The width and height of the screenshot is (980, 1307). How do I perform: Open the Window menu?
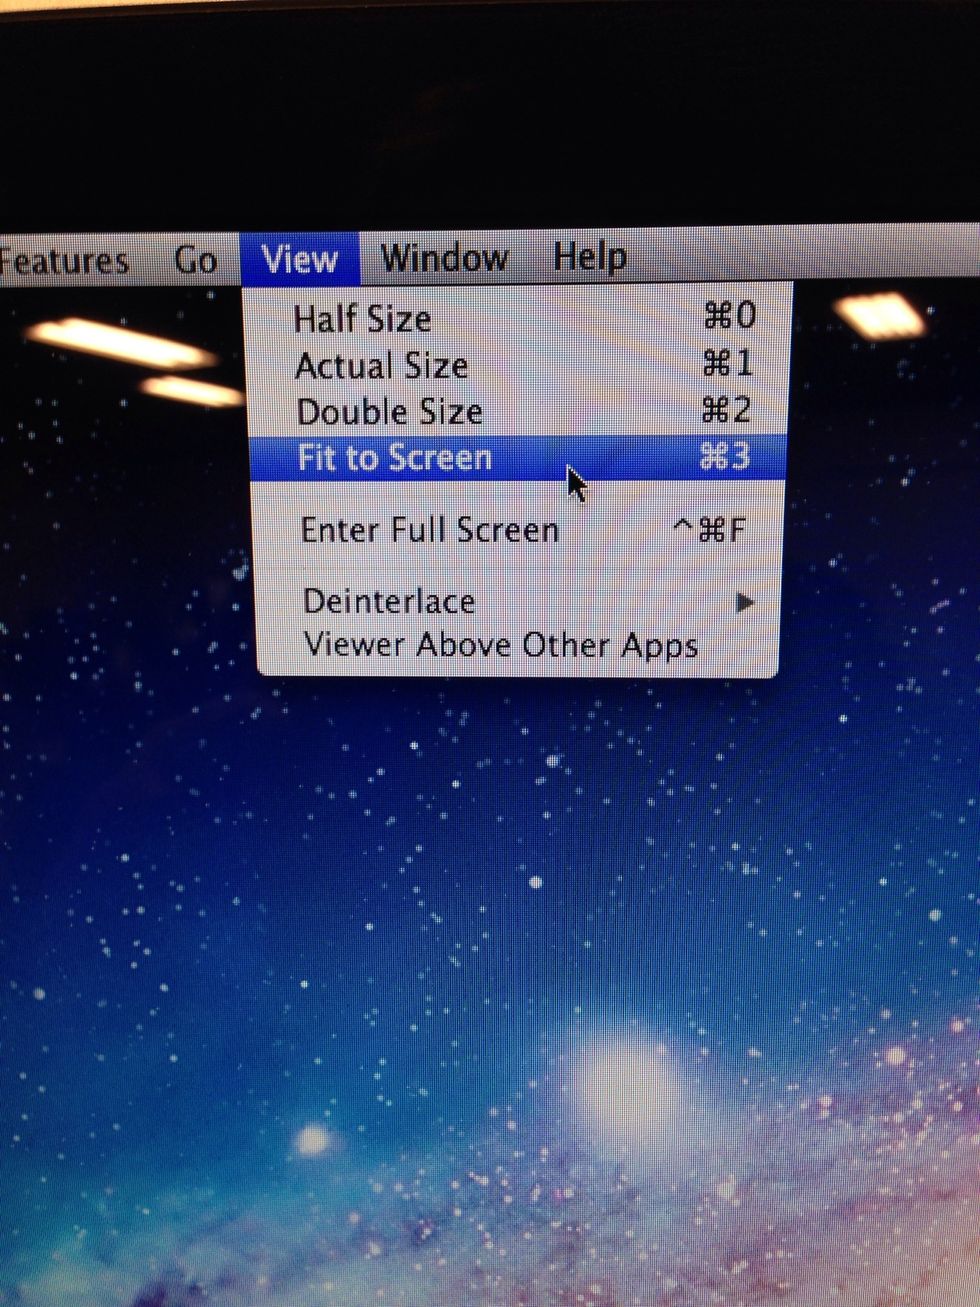tap(443, 259)
